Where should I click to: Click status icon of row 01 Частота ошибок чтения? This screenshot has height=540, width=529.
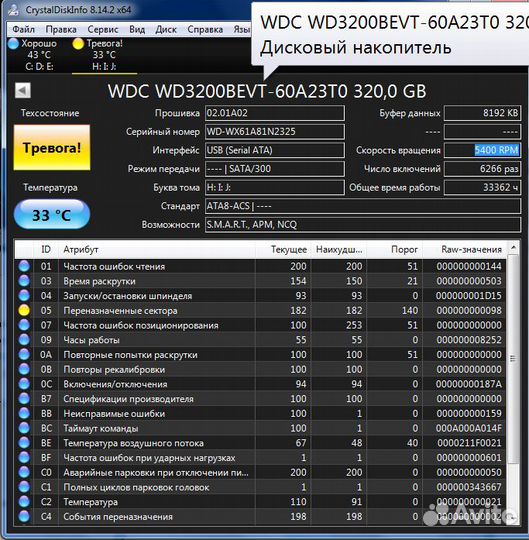point(24,266)
